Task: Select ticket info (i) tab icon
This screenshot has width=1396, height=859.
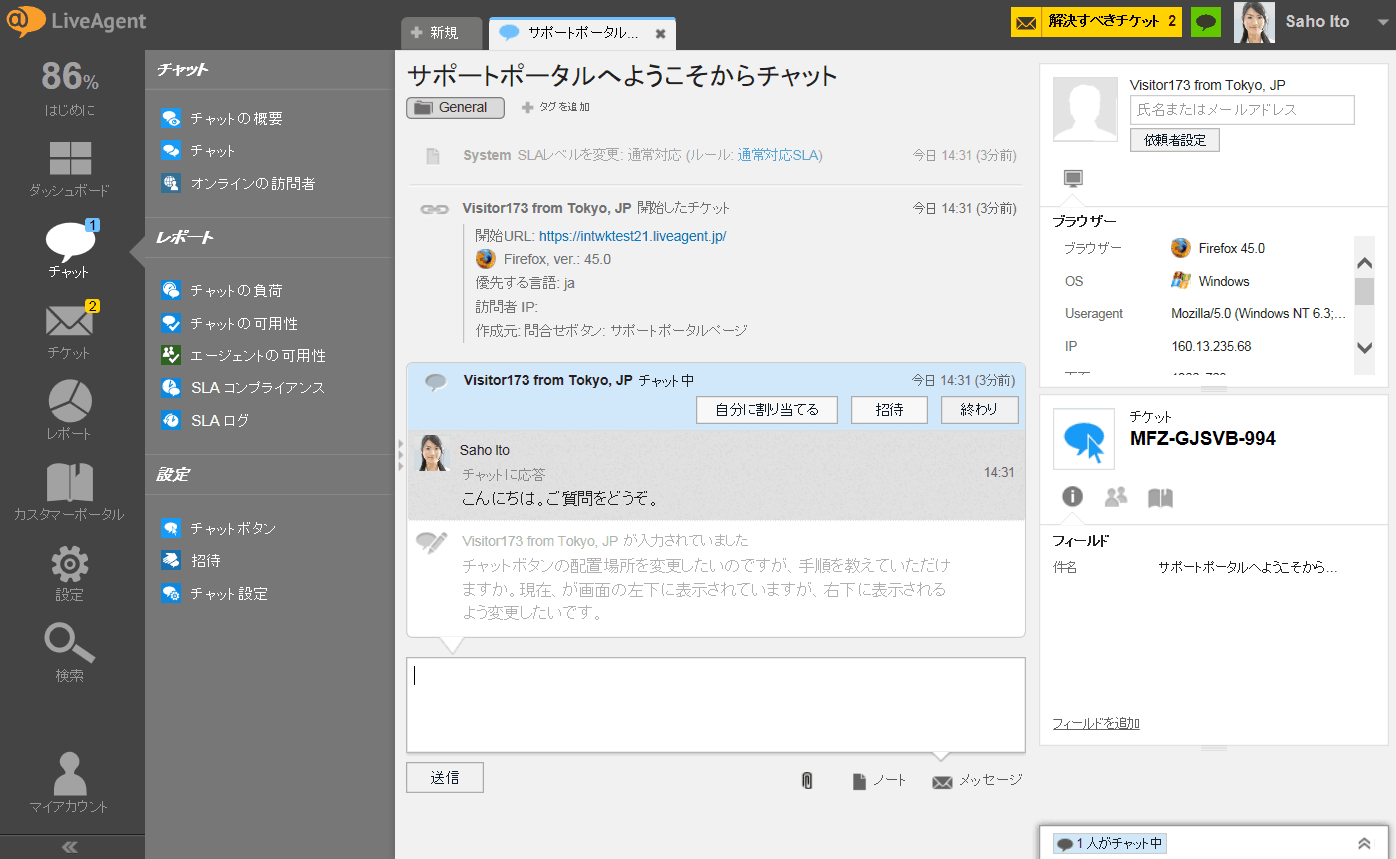Action: point(1072,496)
